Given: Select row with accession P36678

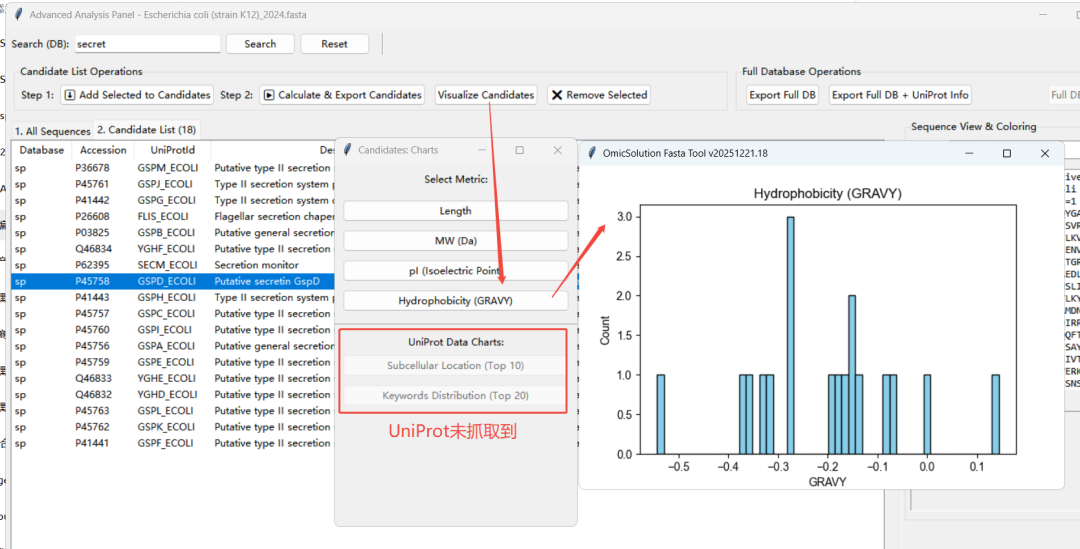Looking at the screenshot, I should 173,168.
